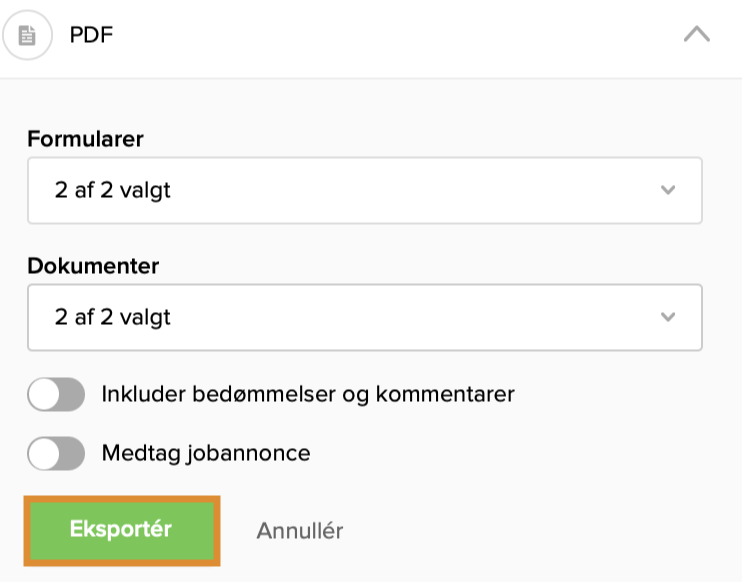
Task: Click the PDF document icon
Action: pyautogui.click(x=27, y=36)
